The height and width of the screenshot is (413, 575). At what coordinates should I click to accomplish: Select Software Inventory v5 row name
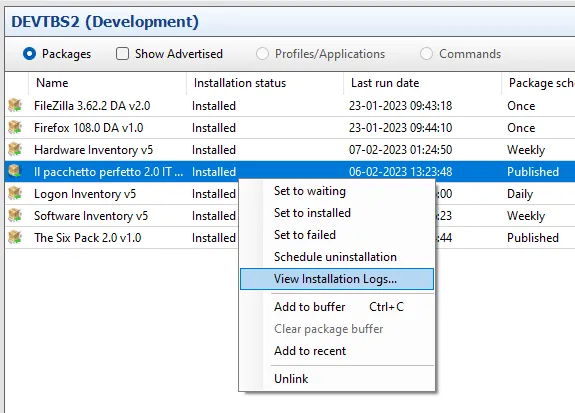pyautogui.click(x=91, y=216)
